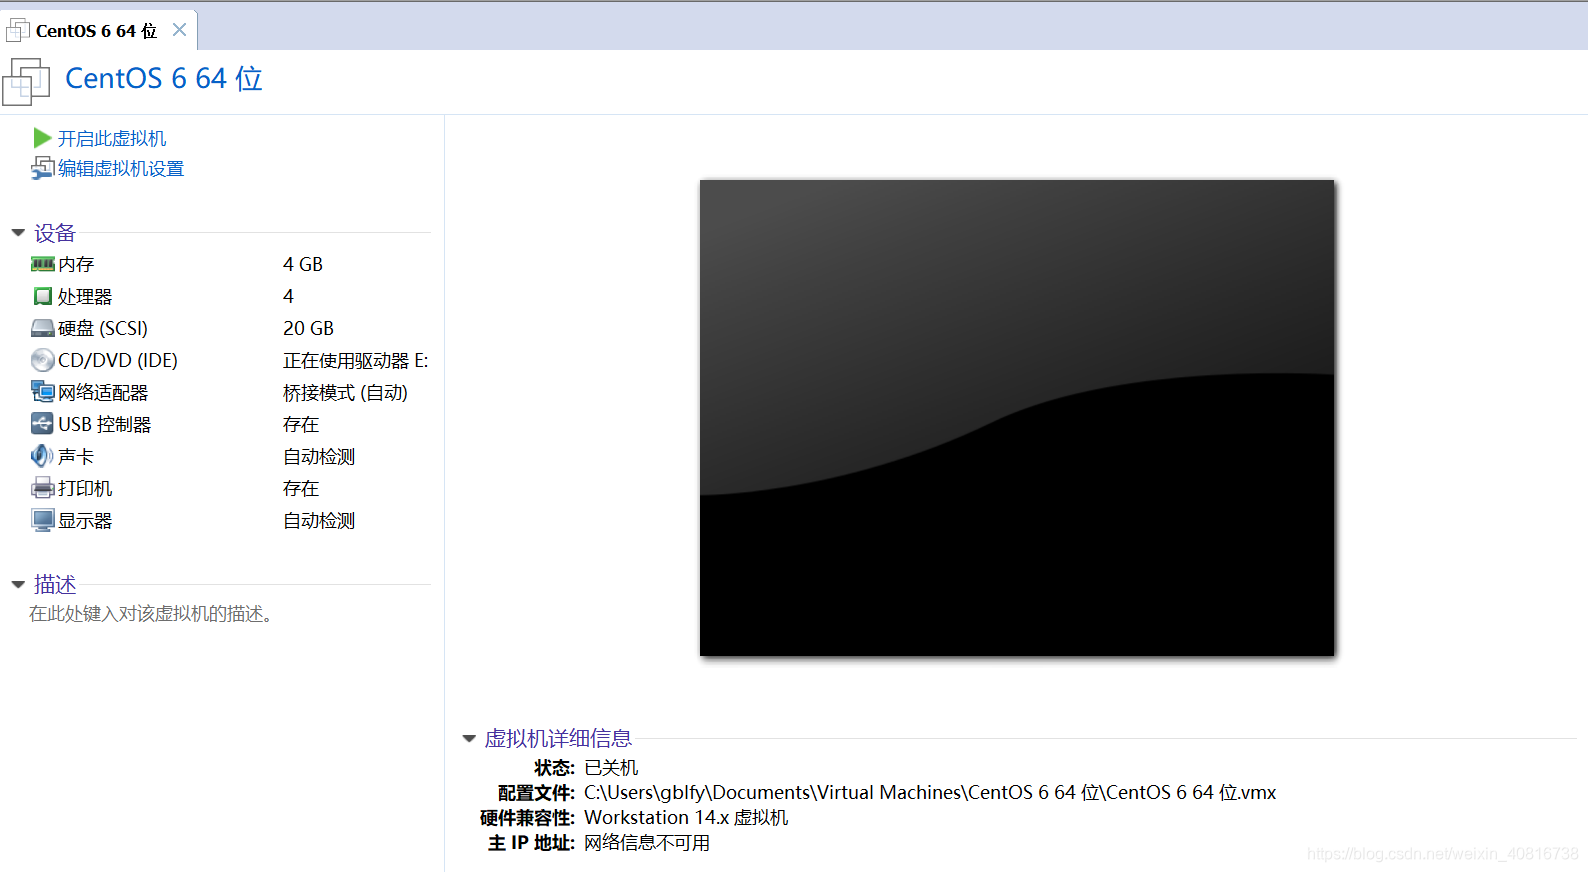Click the 4 GB memory value
This screenshot has height=872, width=1588.
coord(303,265)
